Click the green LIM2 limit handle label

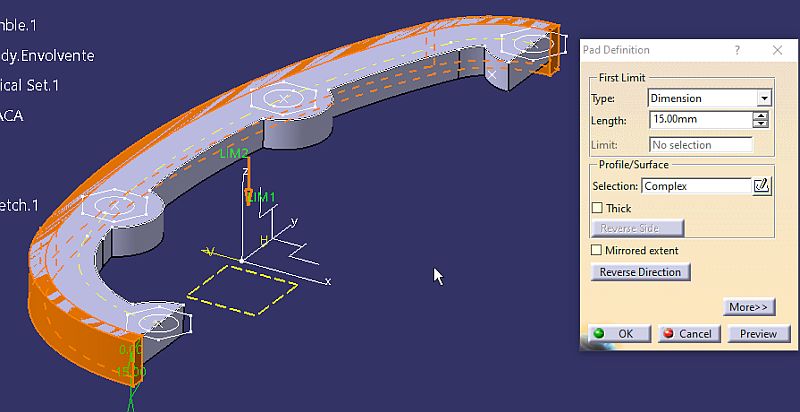coord(233,153)
